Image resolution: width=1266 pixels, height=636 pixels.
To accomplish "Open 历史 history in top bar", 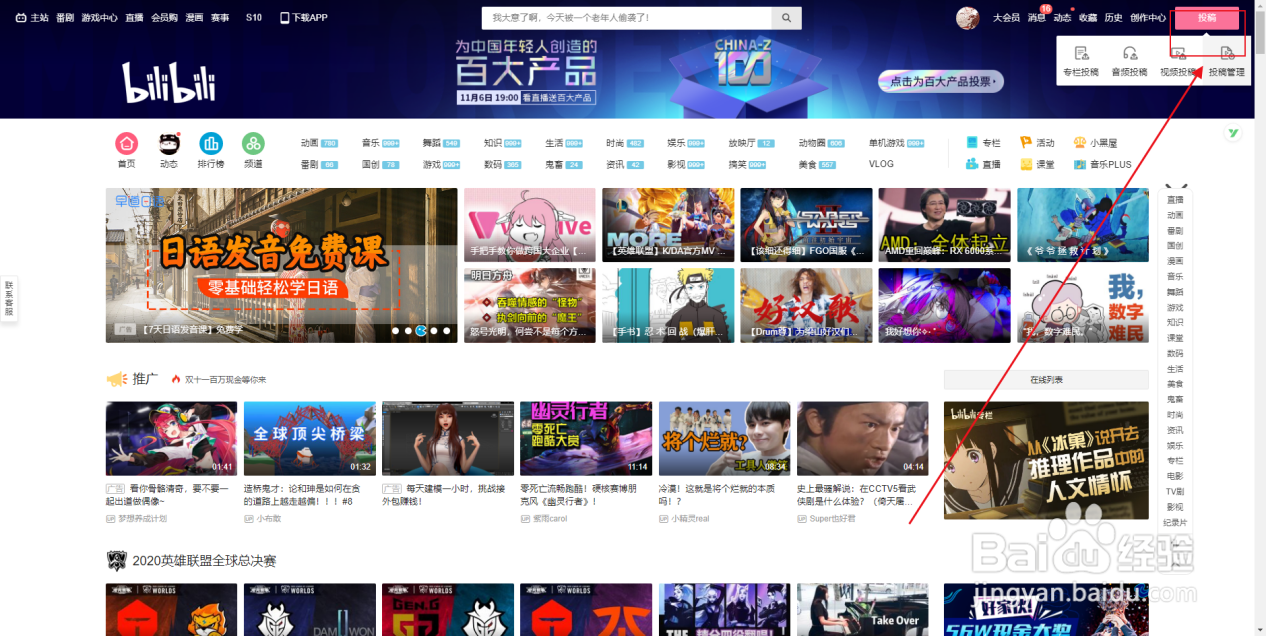I will coord(1113,18).
